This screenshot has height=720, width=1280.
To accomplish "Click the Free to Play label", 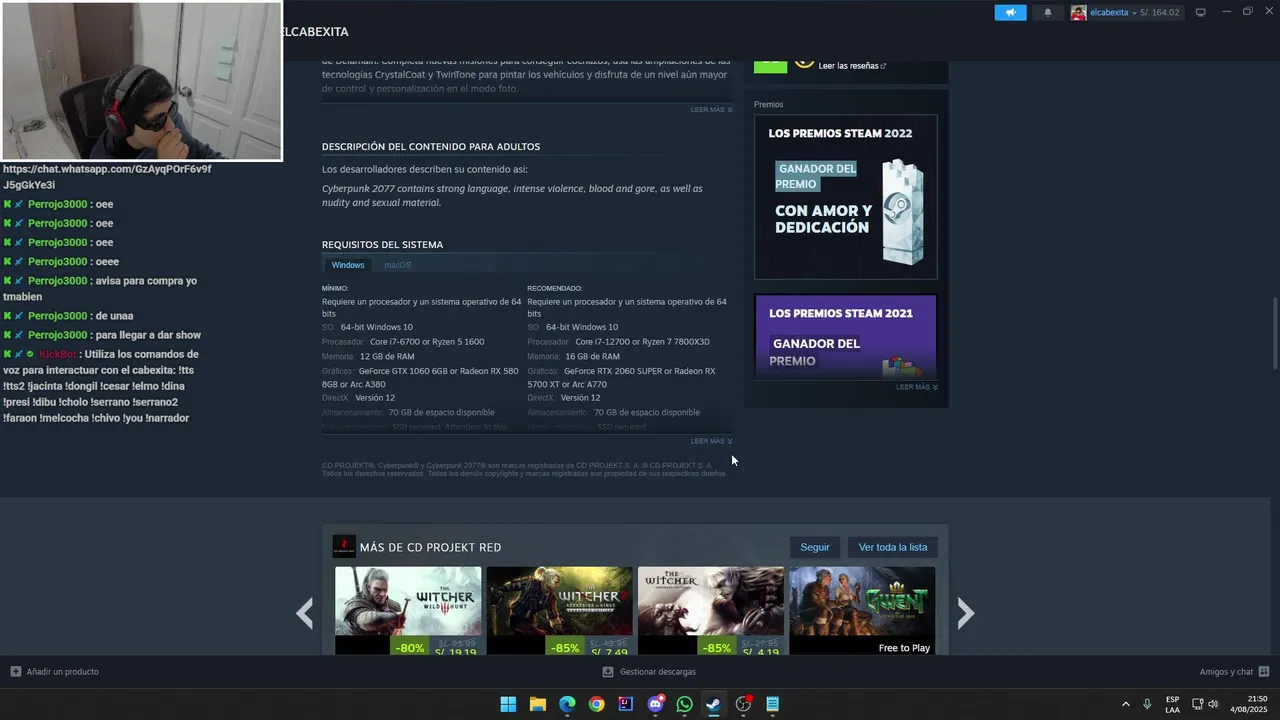I will coord(904,648).
